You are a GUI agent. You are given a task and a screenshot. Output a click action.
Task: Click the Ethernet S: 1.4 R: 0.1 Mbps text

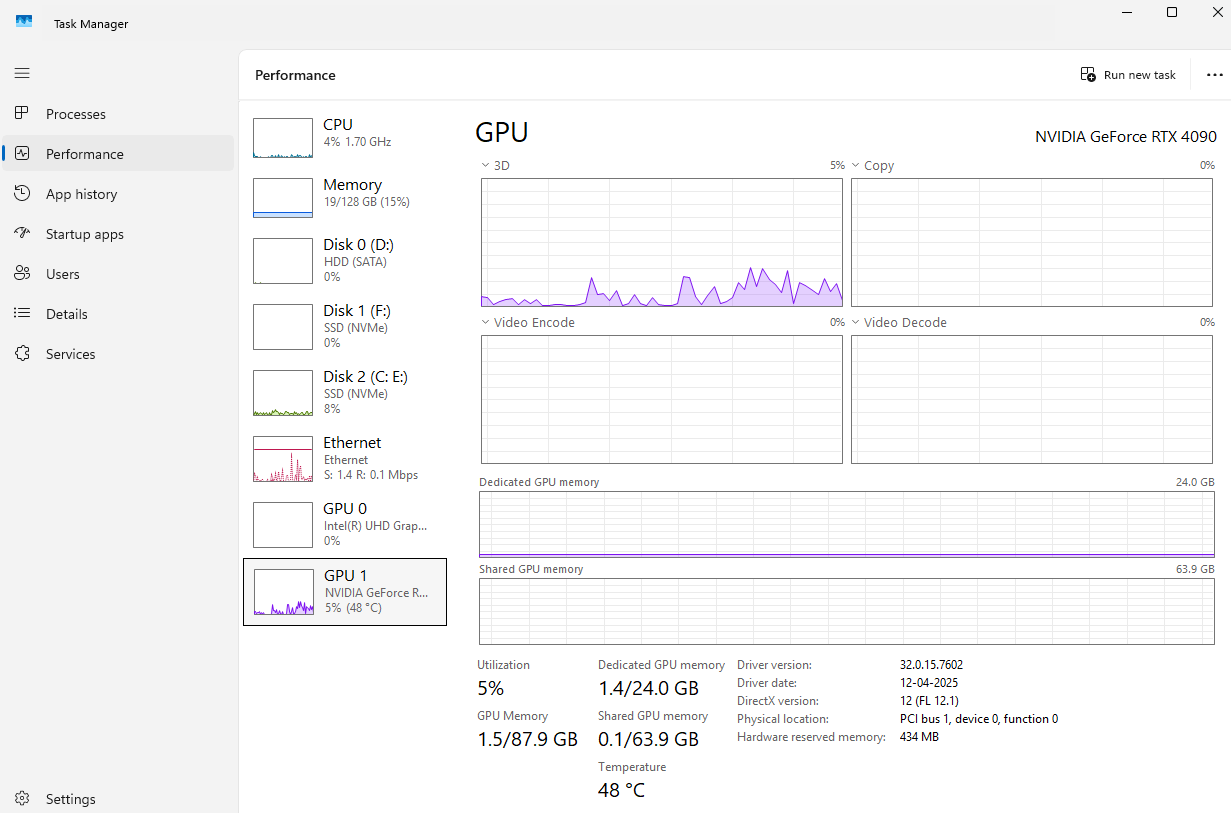pos(370,475)
